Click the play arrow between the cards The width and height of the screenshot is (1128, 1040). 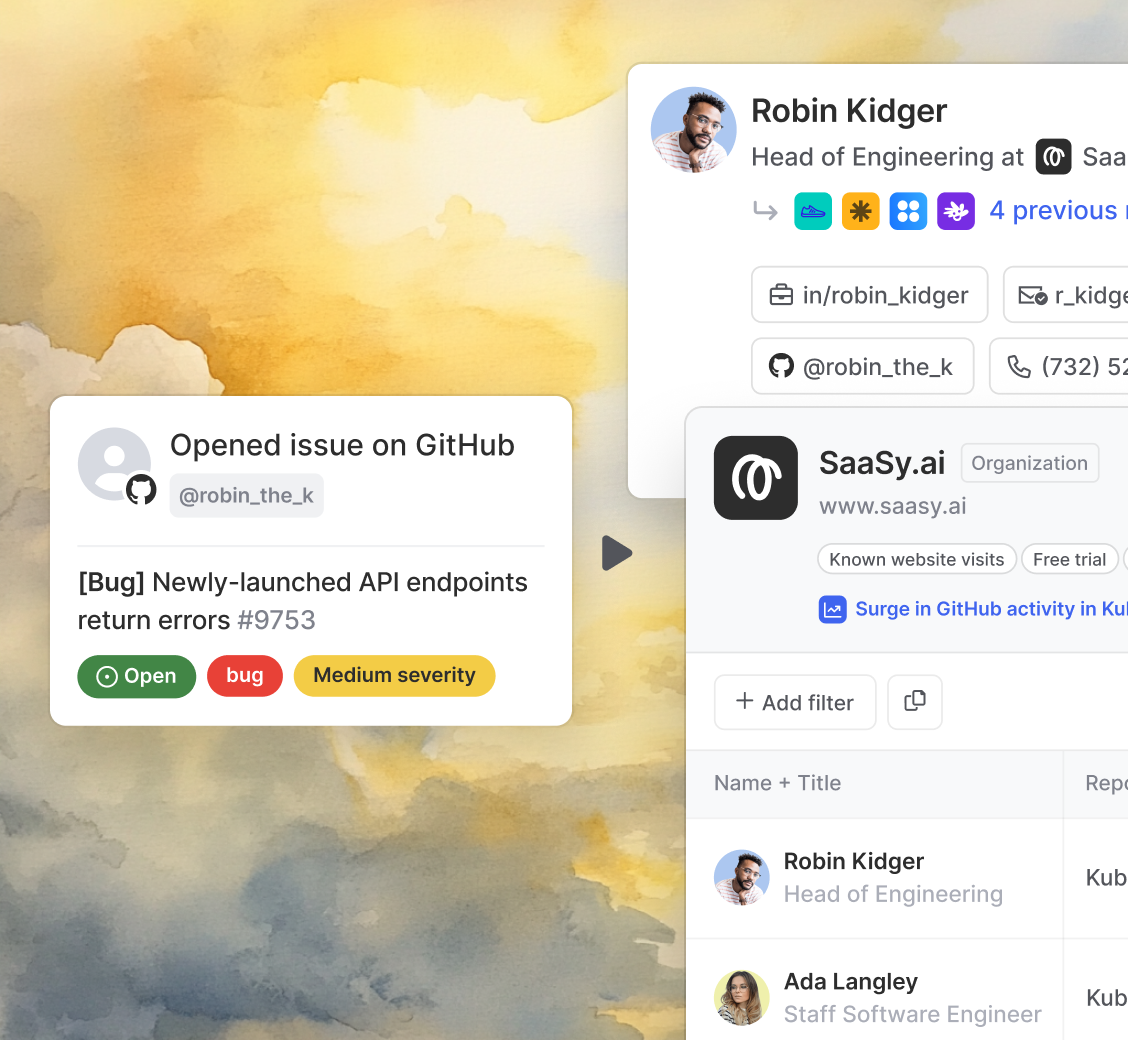(617, 553)
